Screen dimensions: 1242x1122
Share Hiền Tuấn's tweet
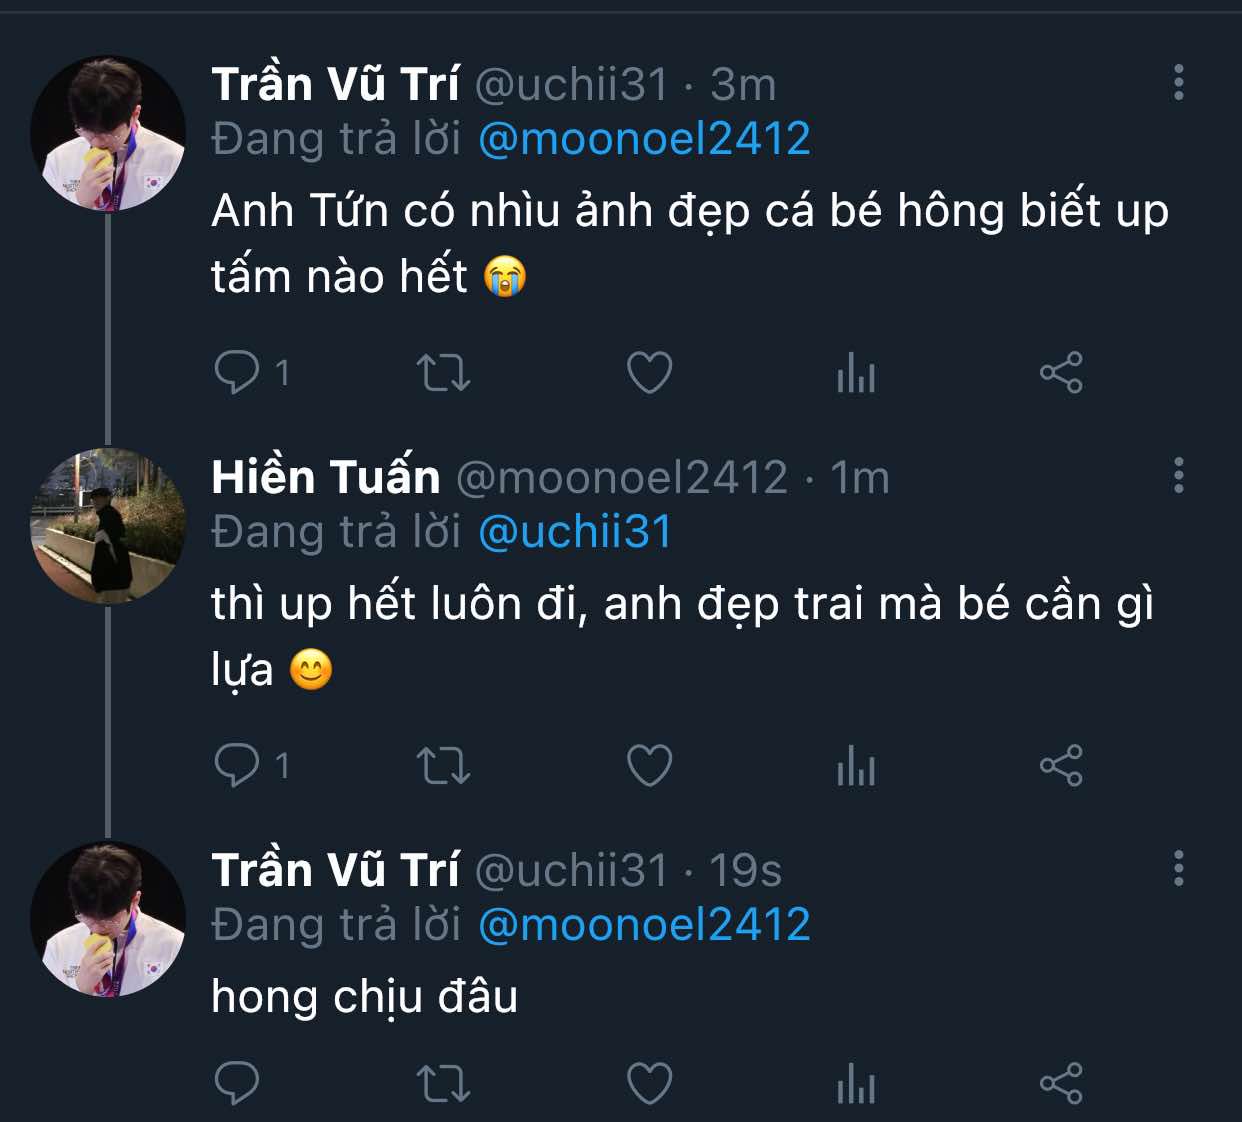point(1061,766)
